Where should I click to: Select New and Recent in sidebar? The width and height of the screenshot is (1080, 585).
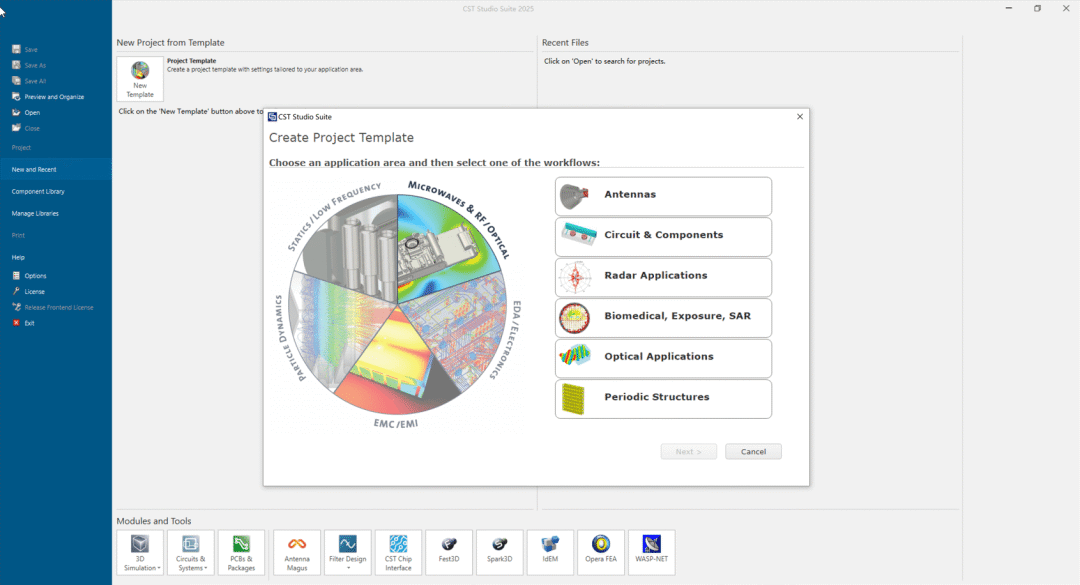tap(56, 170)
